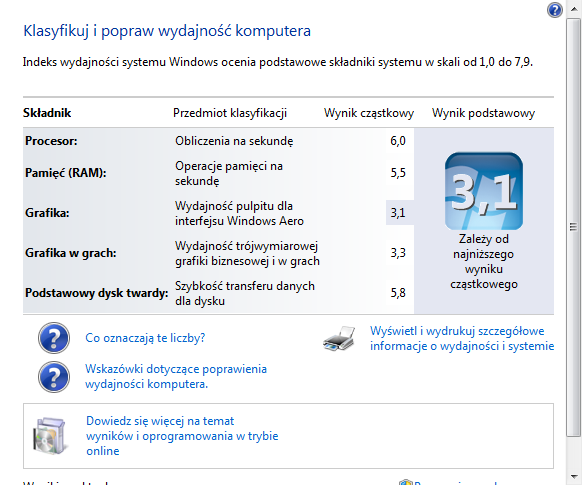Click 'Wydajność trójwymiarowej grafiki biznesowej' description
The width and height of the screenshot is (582, 485).
click(247, 253)
